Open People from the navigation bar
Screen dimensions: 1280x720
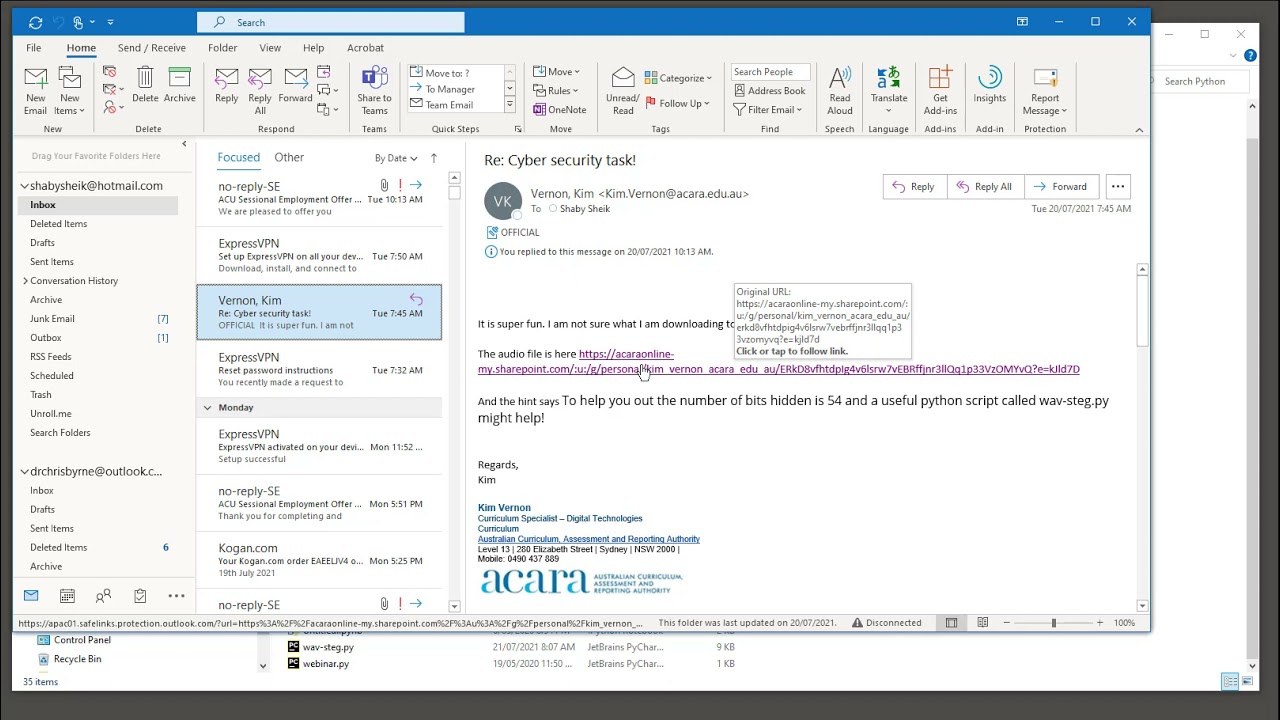103,596
